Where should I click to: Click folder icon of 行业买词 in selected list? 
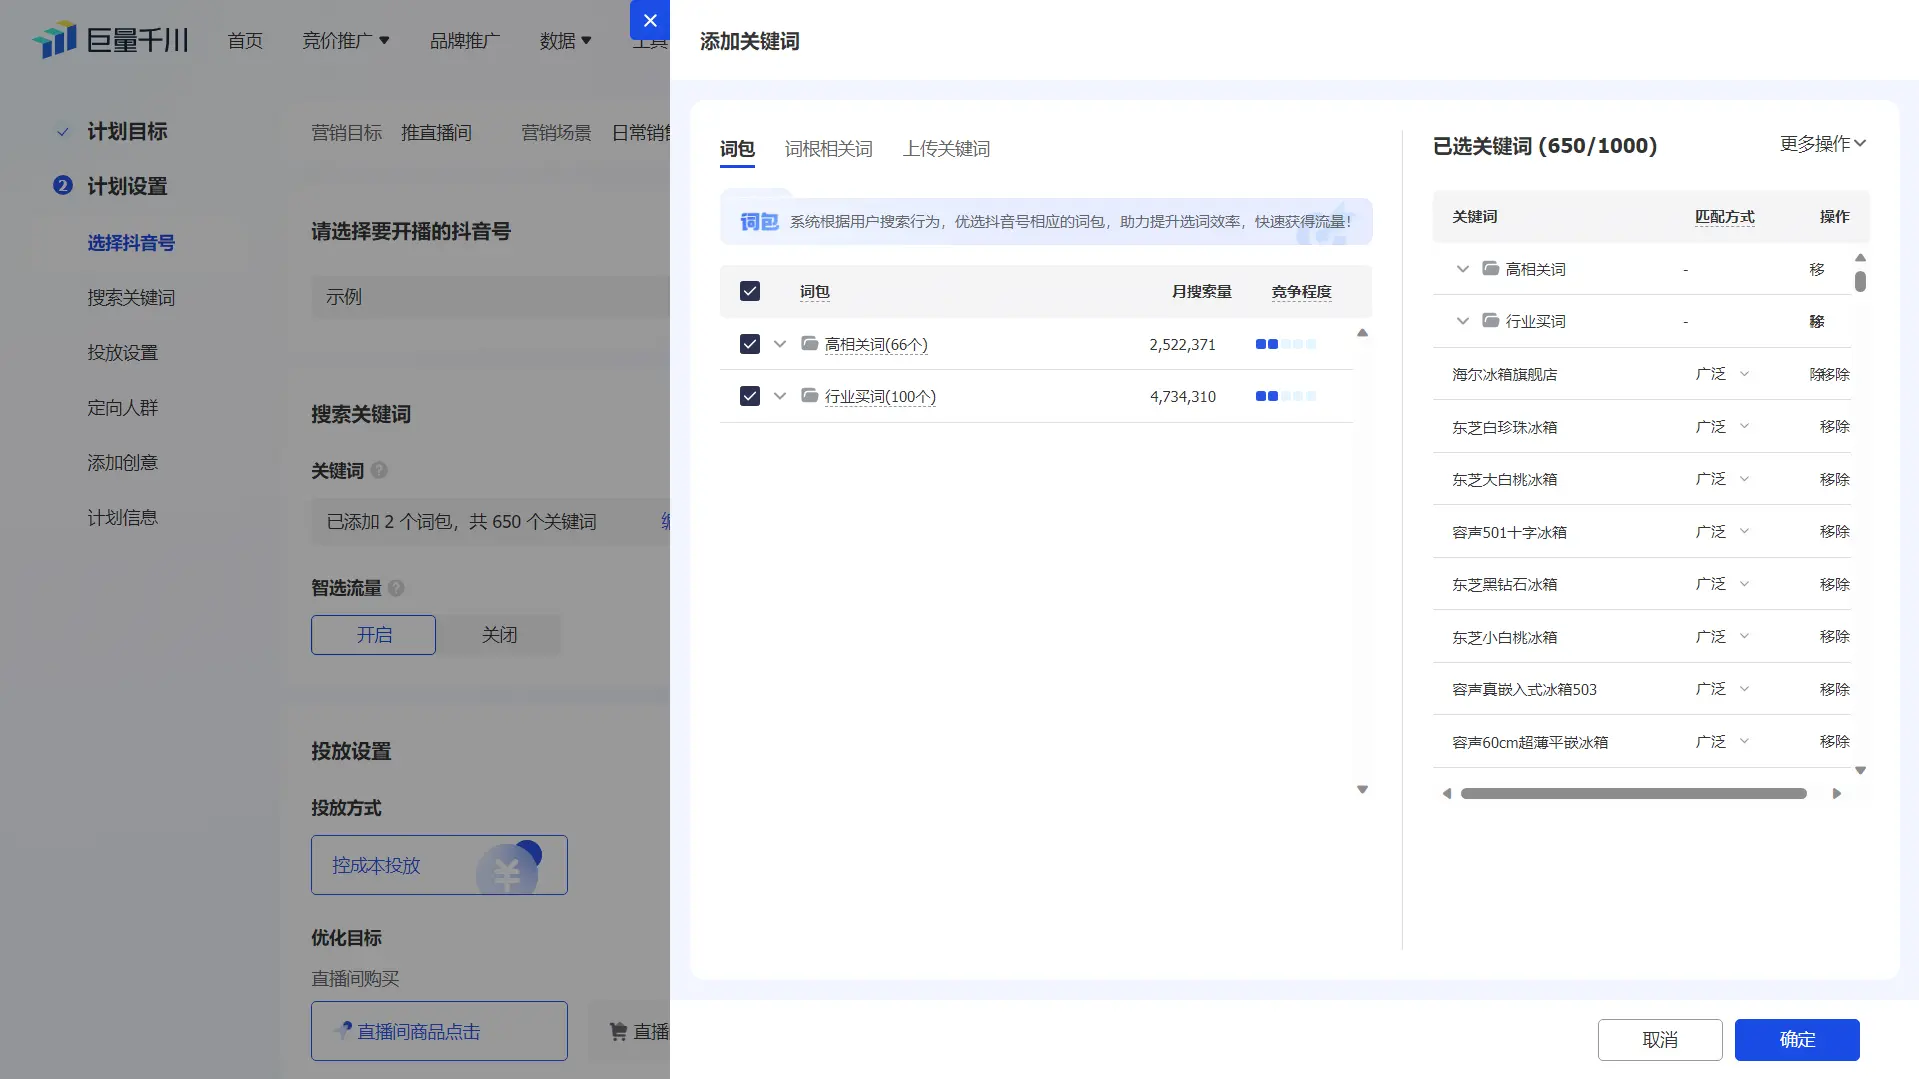click(x=1490, y=321)
